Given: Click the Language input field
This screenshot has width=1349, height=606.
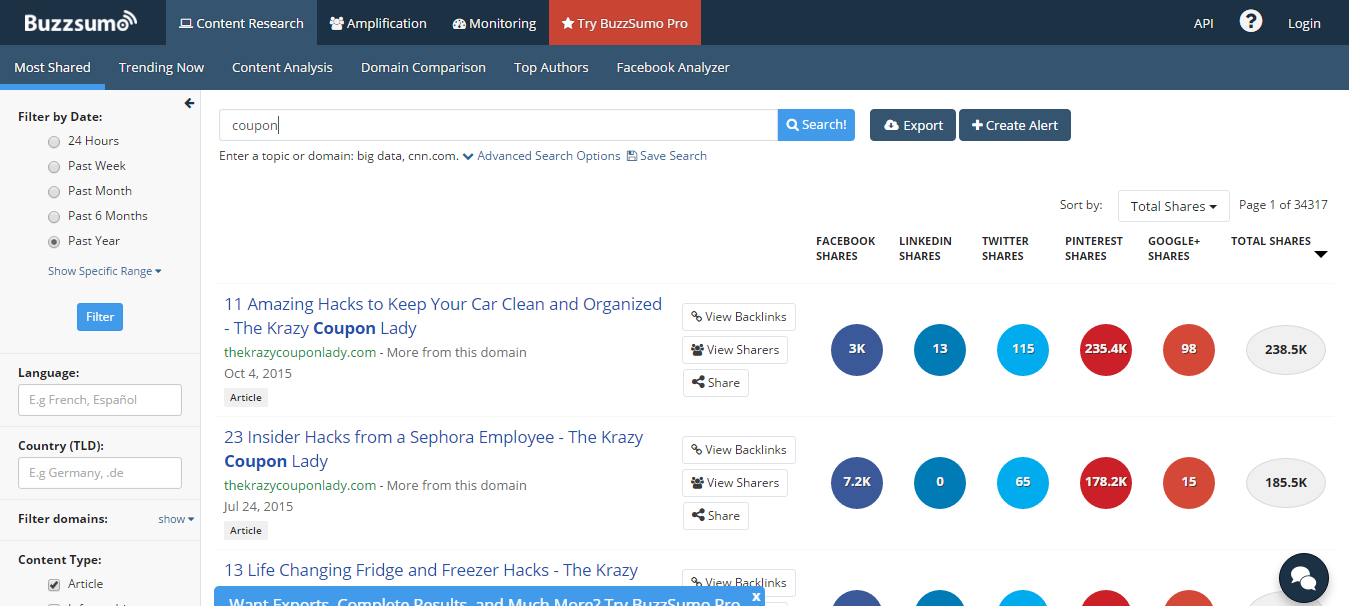Looking at the screenshot, I should click(x=100, y=400).
